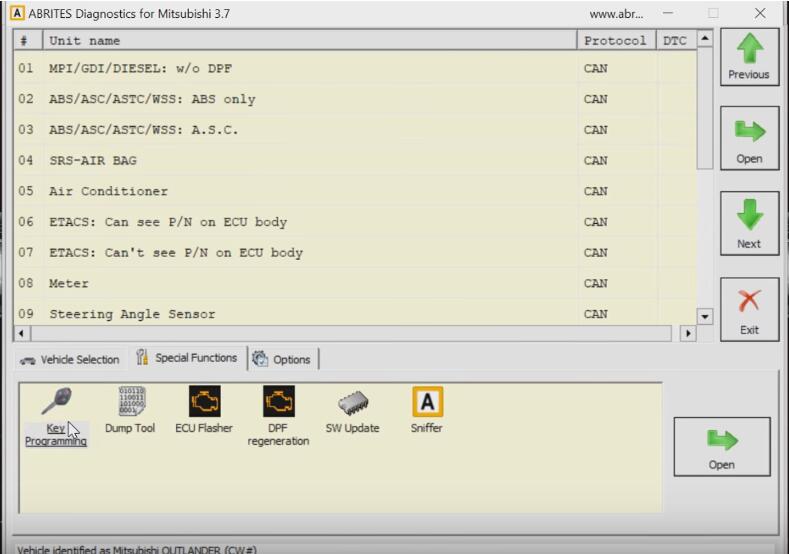789x554 pixels.
Task: Select row 06 ETACS: Can see P/N
Action: tap(355, 222)
